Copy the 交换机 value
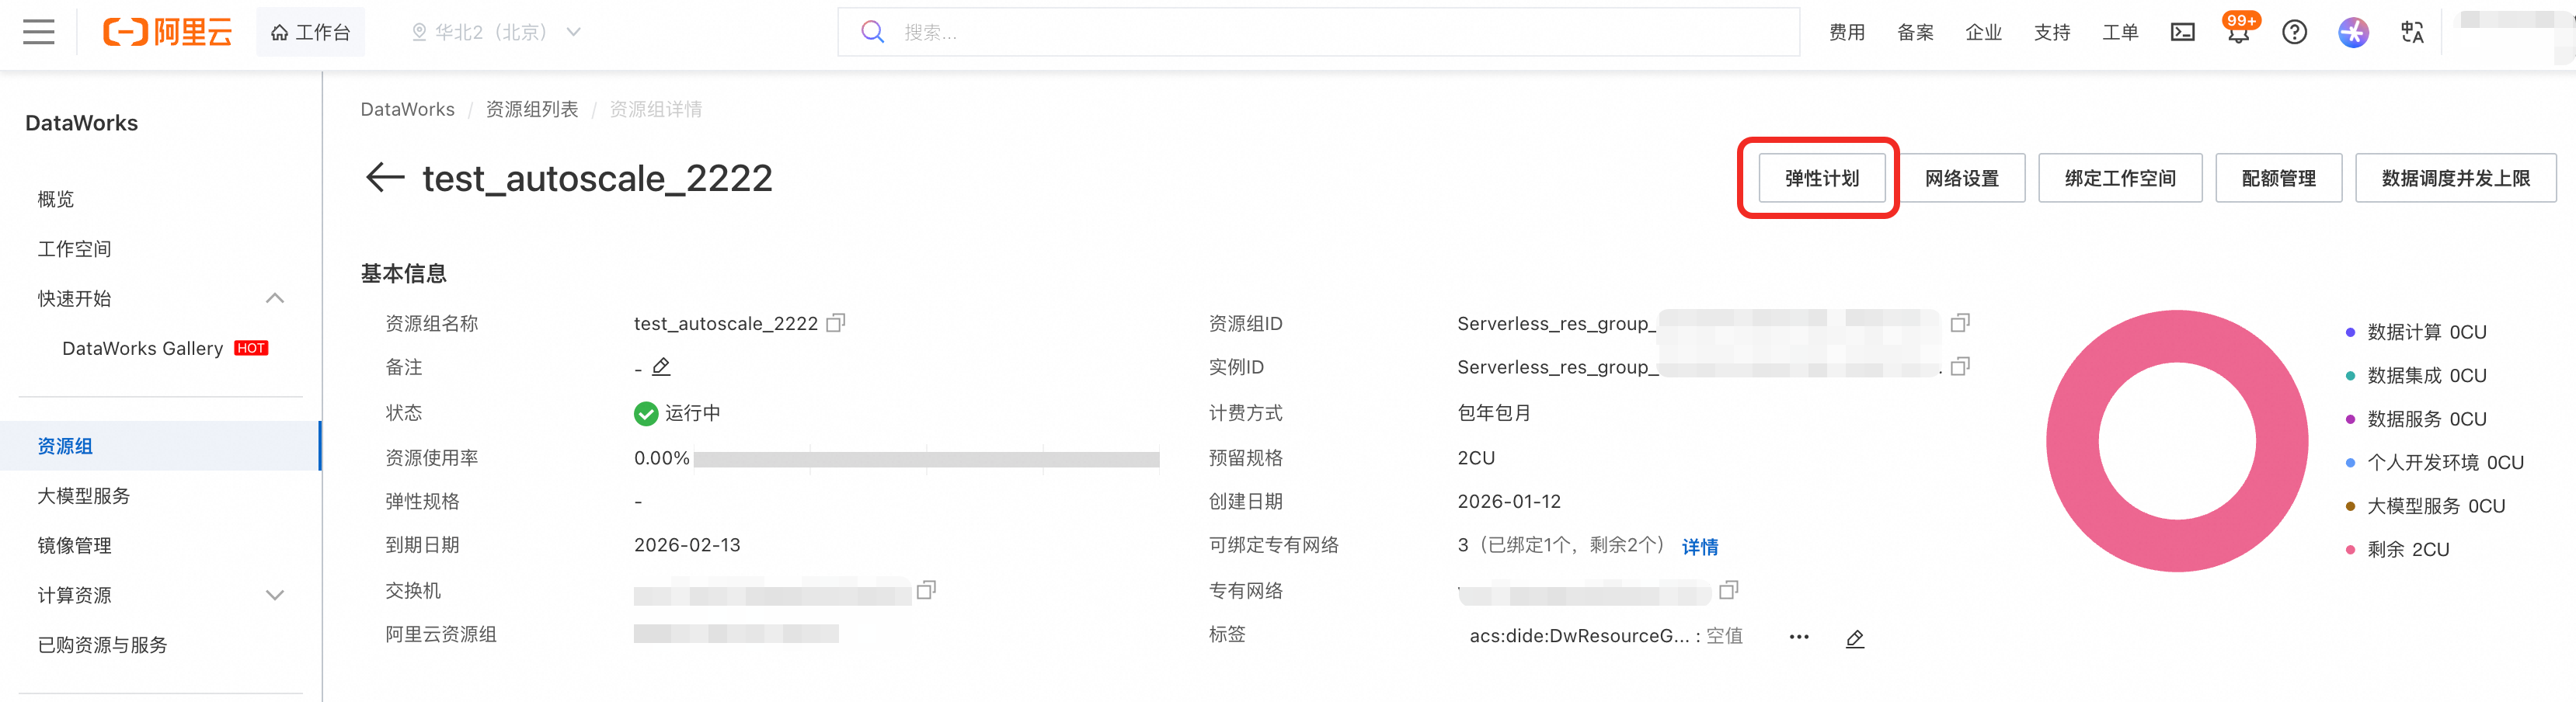The height and width of the screenshot is (702, 2576). pyautogui.click(x=926, y=590)
